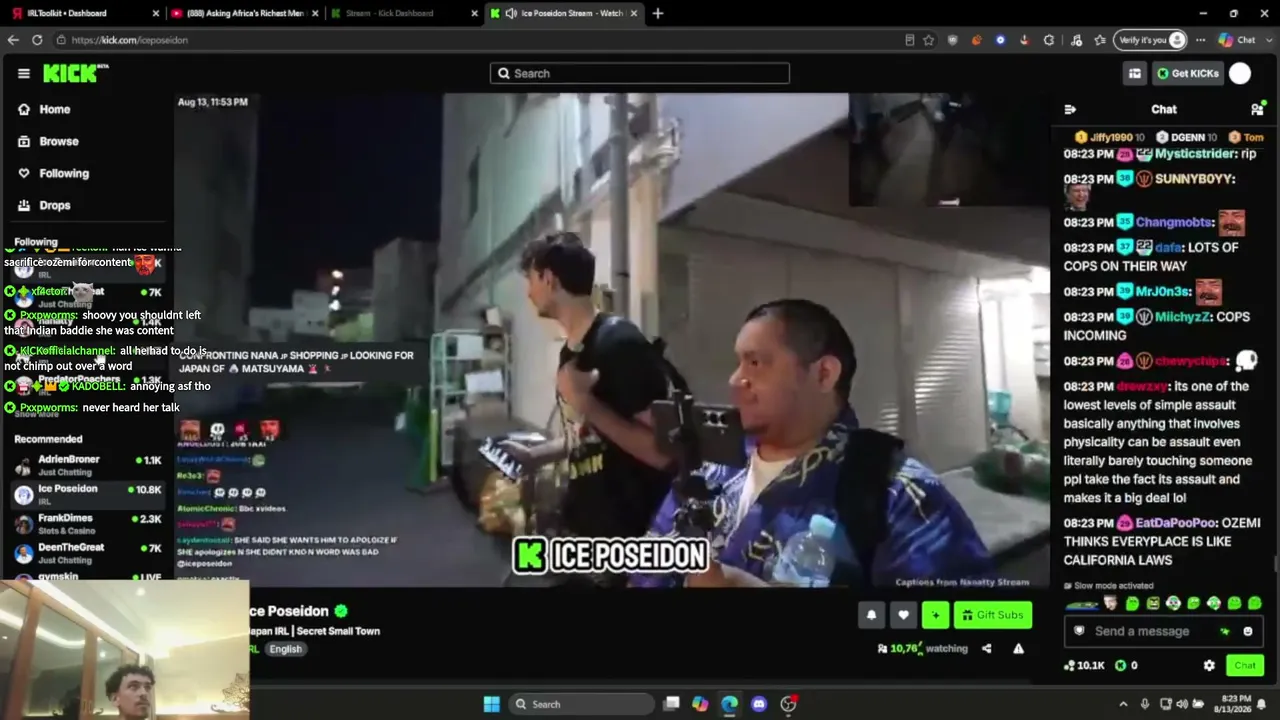Click the Get KICKs button

coord(1188,73)
